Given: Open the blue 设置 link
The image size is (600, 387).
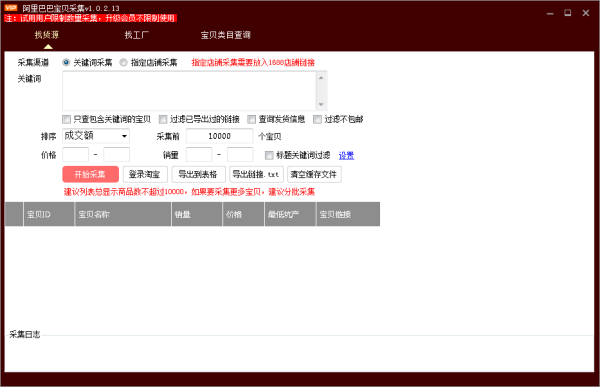Looking at the screenshot, I should click(x=346, y=155).
